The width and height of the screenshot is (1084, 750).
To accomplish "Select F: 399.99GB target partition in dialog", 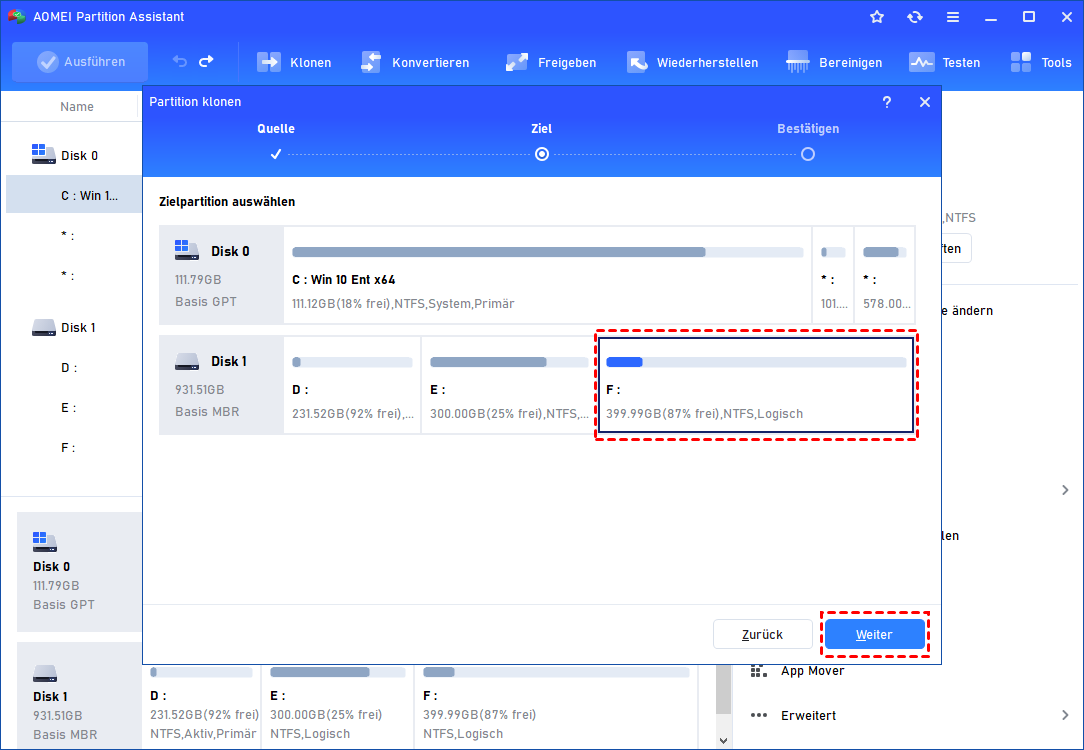I will coord(756,385).
